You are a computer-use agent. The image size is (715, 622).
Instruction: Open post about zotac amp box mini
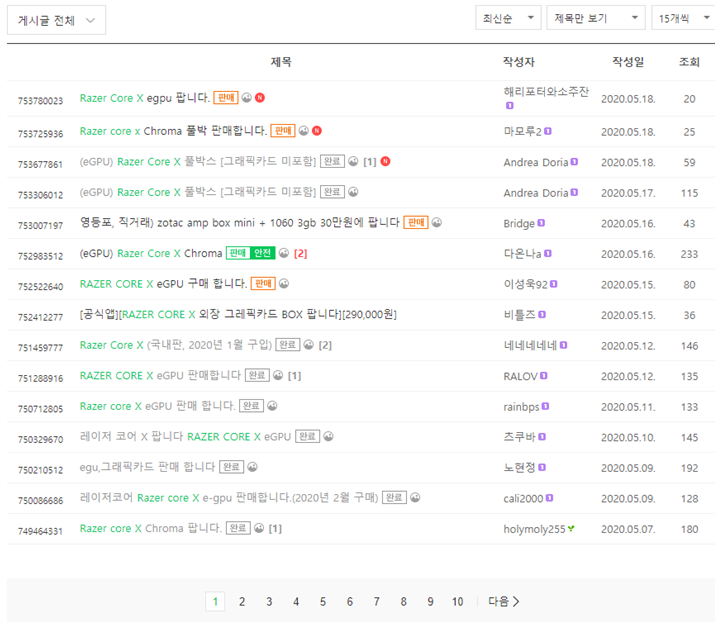(239, 223)
